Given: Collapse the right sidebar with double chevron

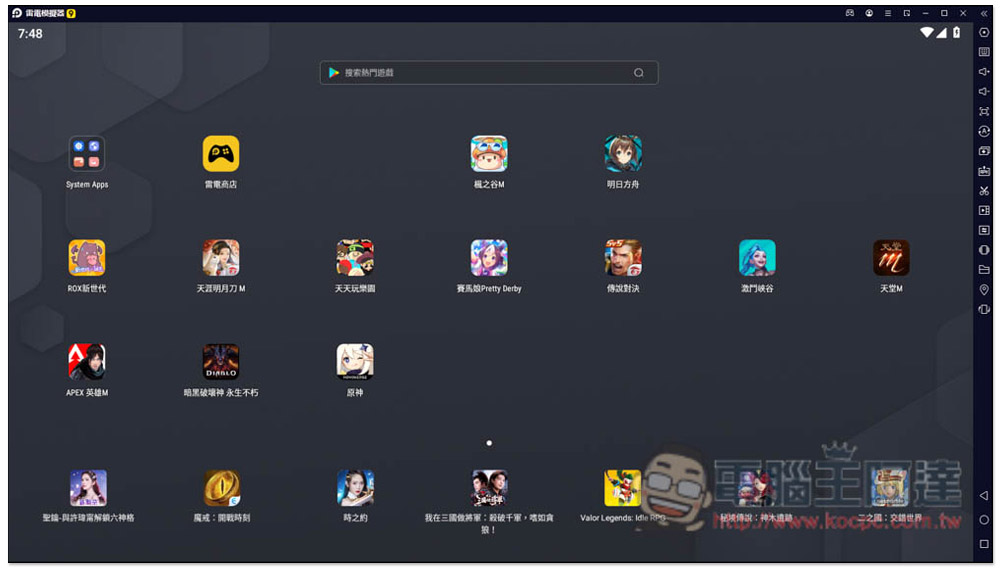Looking at the screenshot, I should 984,14.
